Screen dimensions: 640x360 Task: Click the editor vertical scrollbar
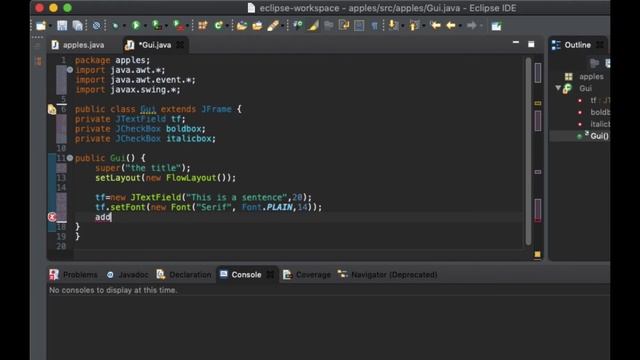click(528, 151)
